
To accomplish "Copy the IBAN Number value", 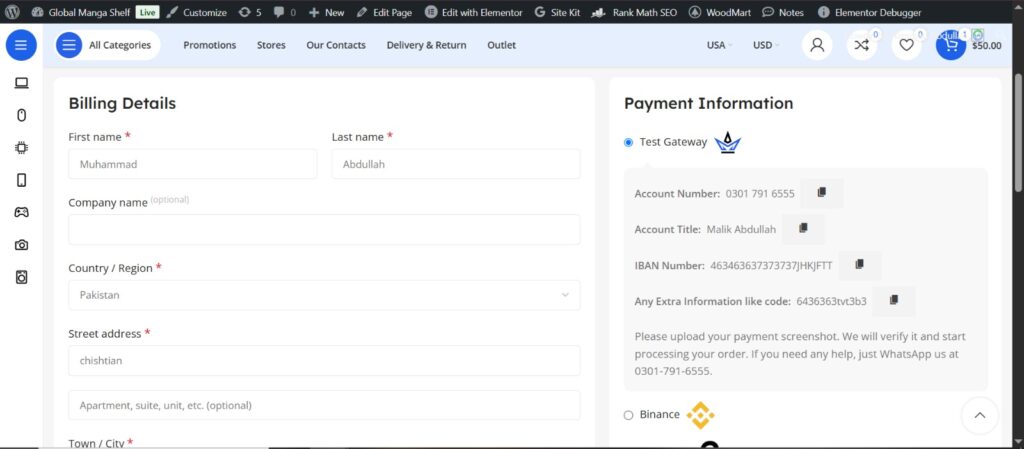I will 859,265.
